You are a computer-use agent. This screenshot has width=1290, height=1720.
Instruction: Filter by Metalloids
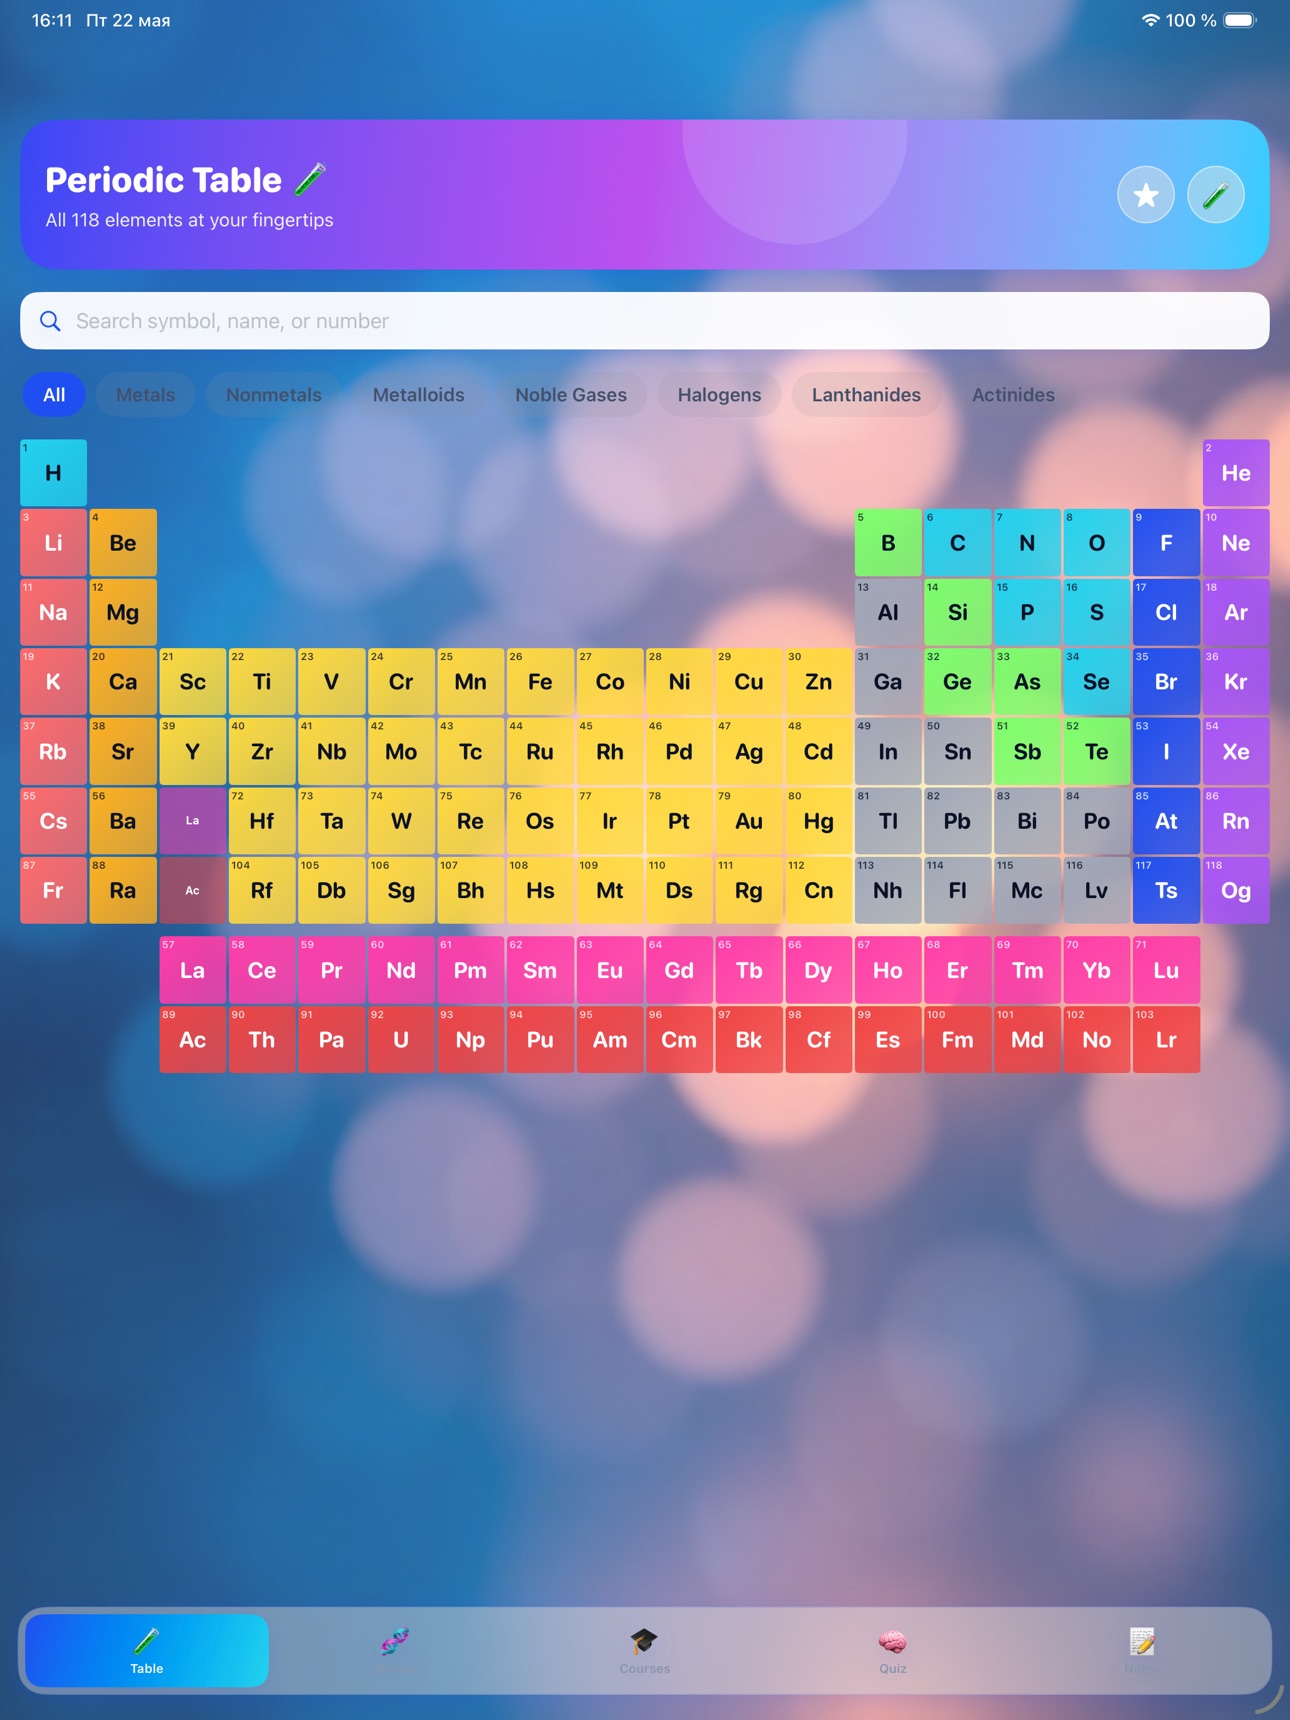(418, 395)
